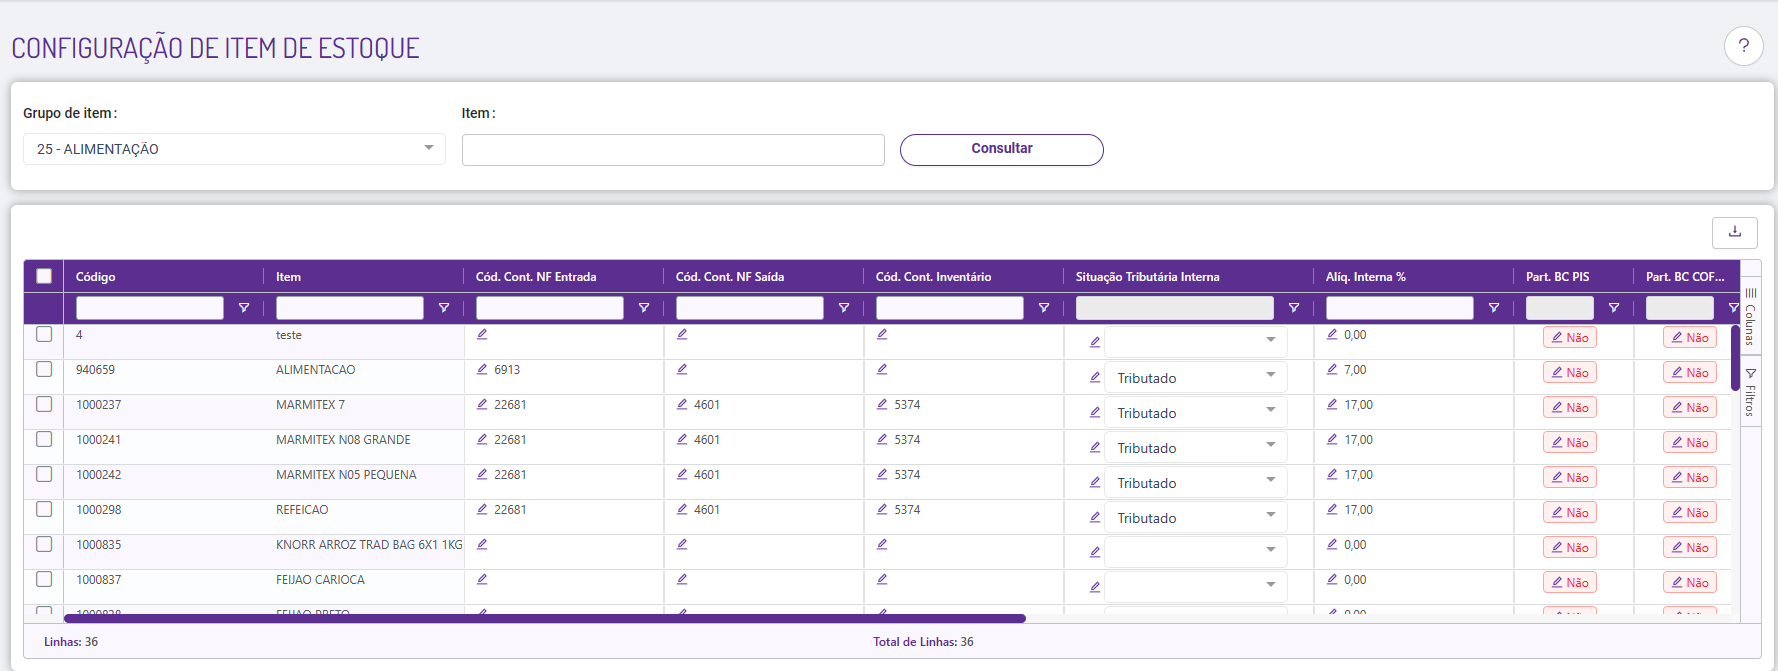The image size is (1778, 671).
Task: Toggle Part. BC PIS Não for REFEICAO
Action: pyautogui.click(x=1569, y=512)
